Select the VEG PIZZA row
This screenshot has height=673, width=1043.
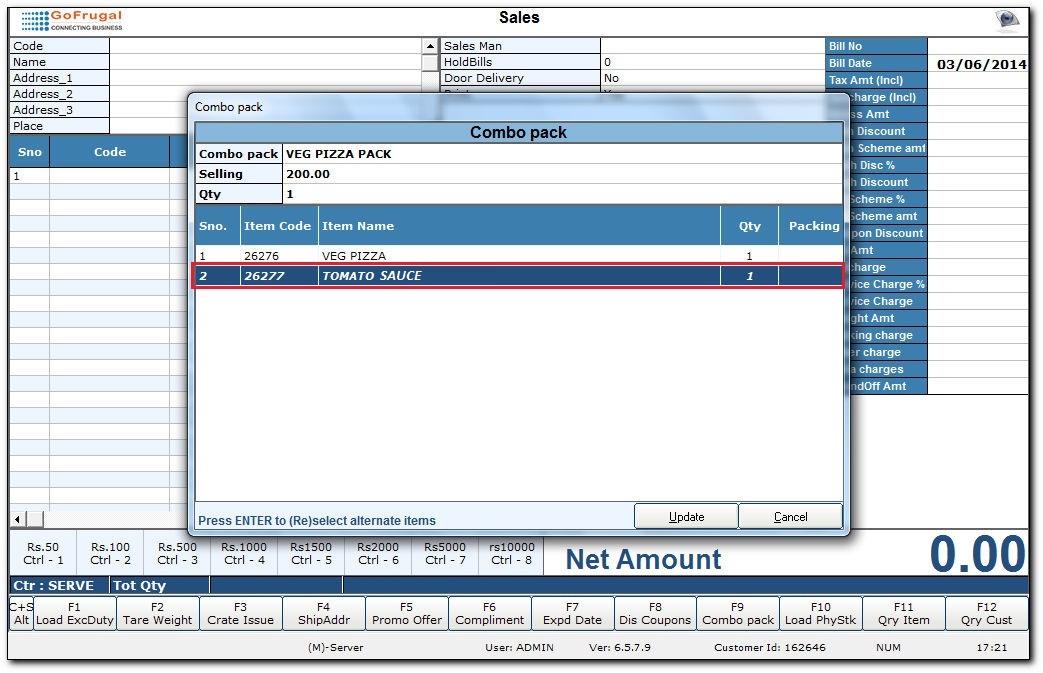pos(519,255)
